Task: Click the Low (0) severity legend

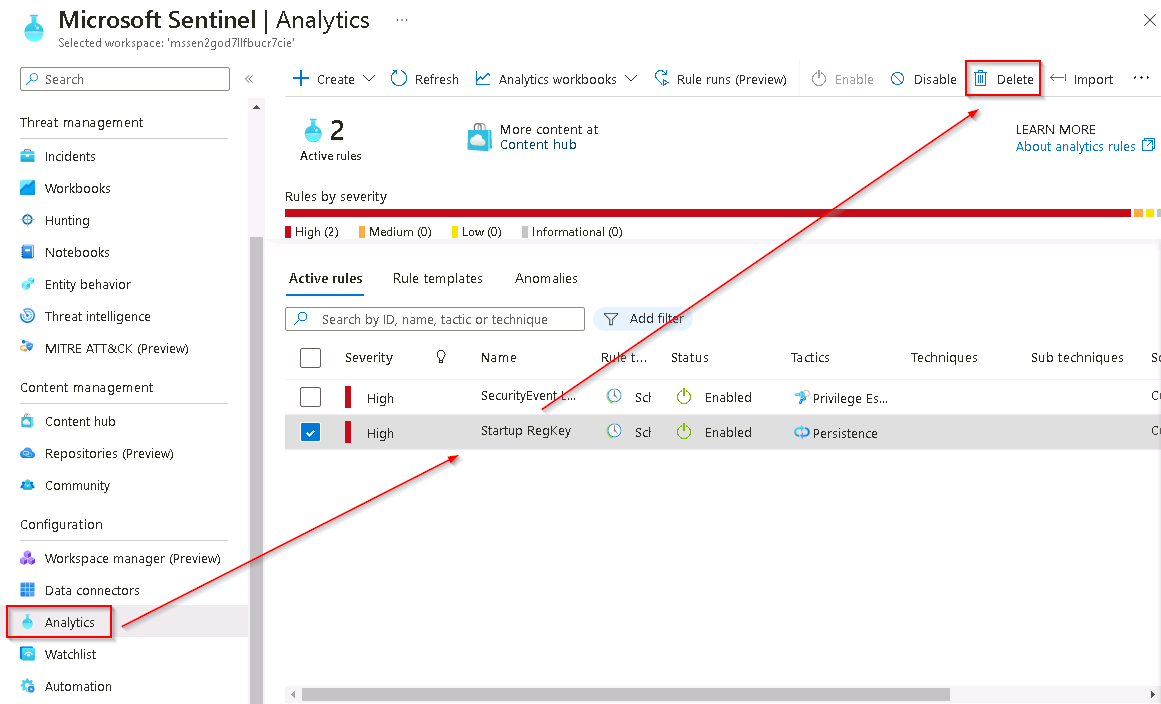Action: pos(477,232)
